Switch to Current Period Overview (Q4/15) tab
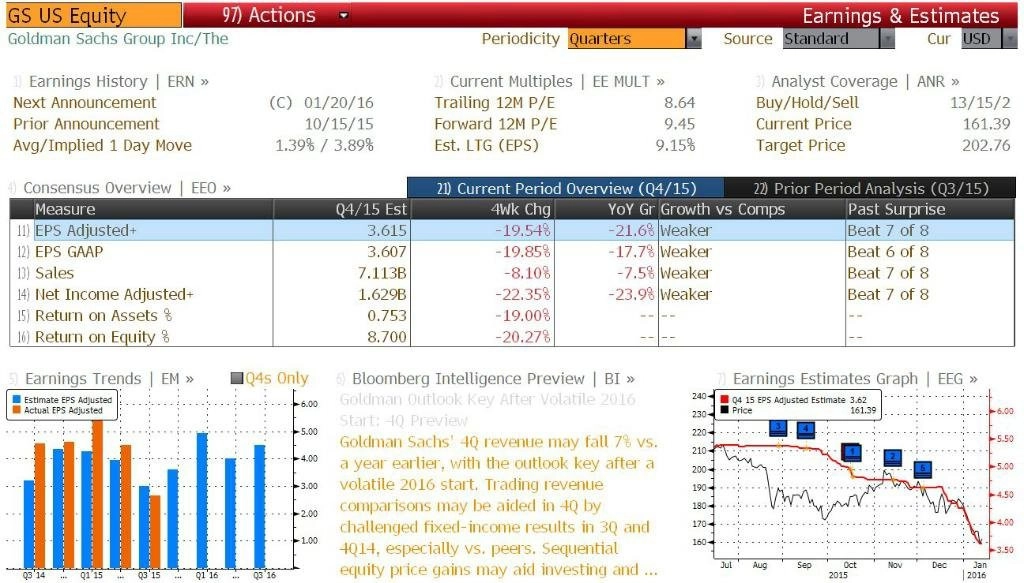Image resolution: width=1024 pixels, height=583 pixels. pos(566,188)
